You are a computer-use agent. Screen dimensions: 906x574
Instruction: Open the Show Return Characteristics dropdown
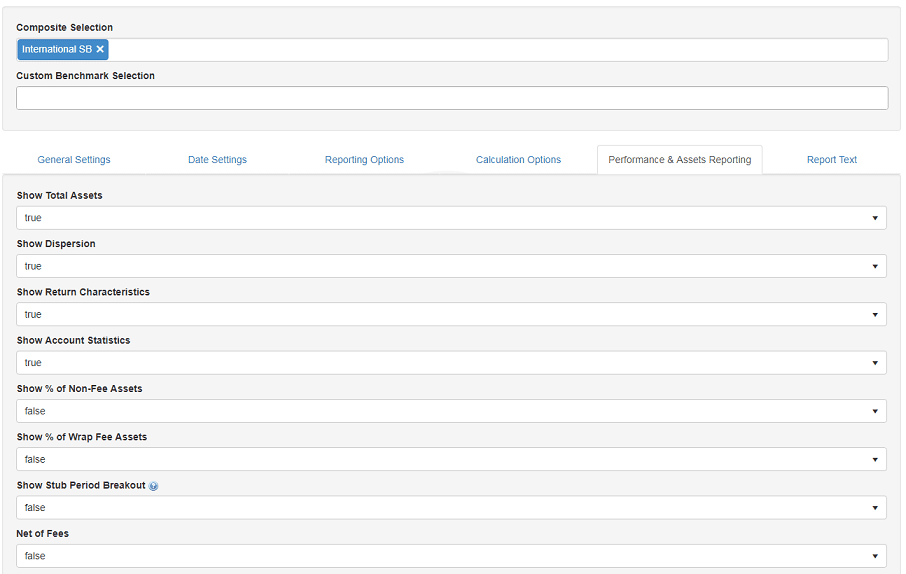point(451,314)
